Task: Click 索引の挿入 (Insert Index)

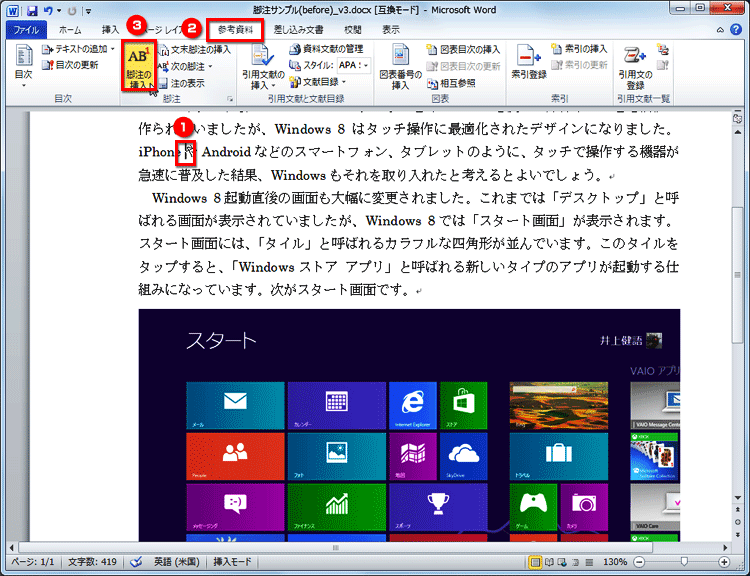Action: tap(579, 49)
